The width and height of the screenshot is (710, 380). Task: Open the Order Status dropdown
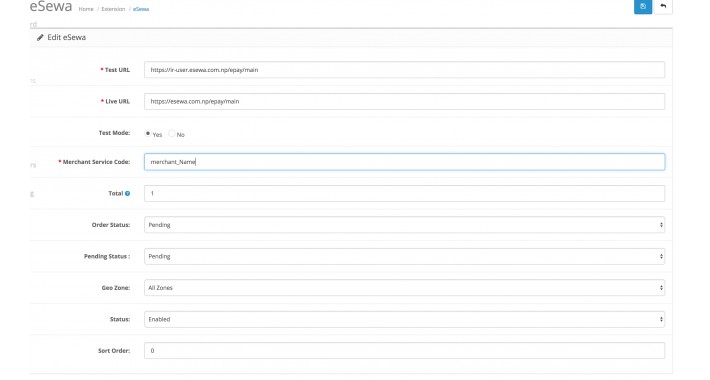pyautogui.click(x=404, y=225)
